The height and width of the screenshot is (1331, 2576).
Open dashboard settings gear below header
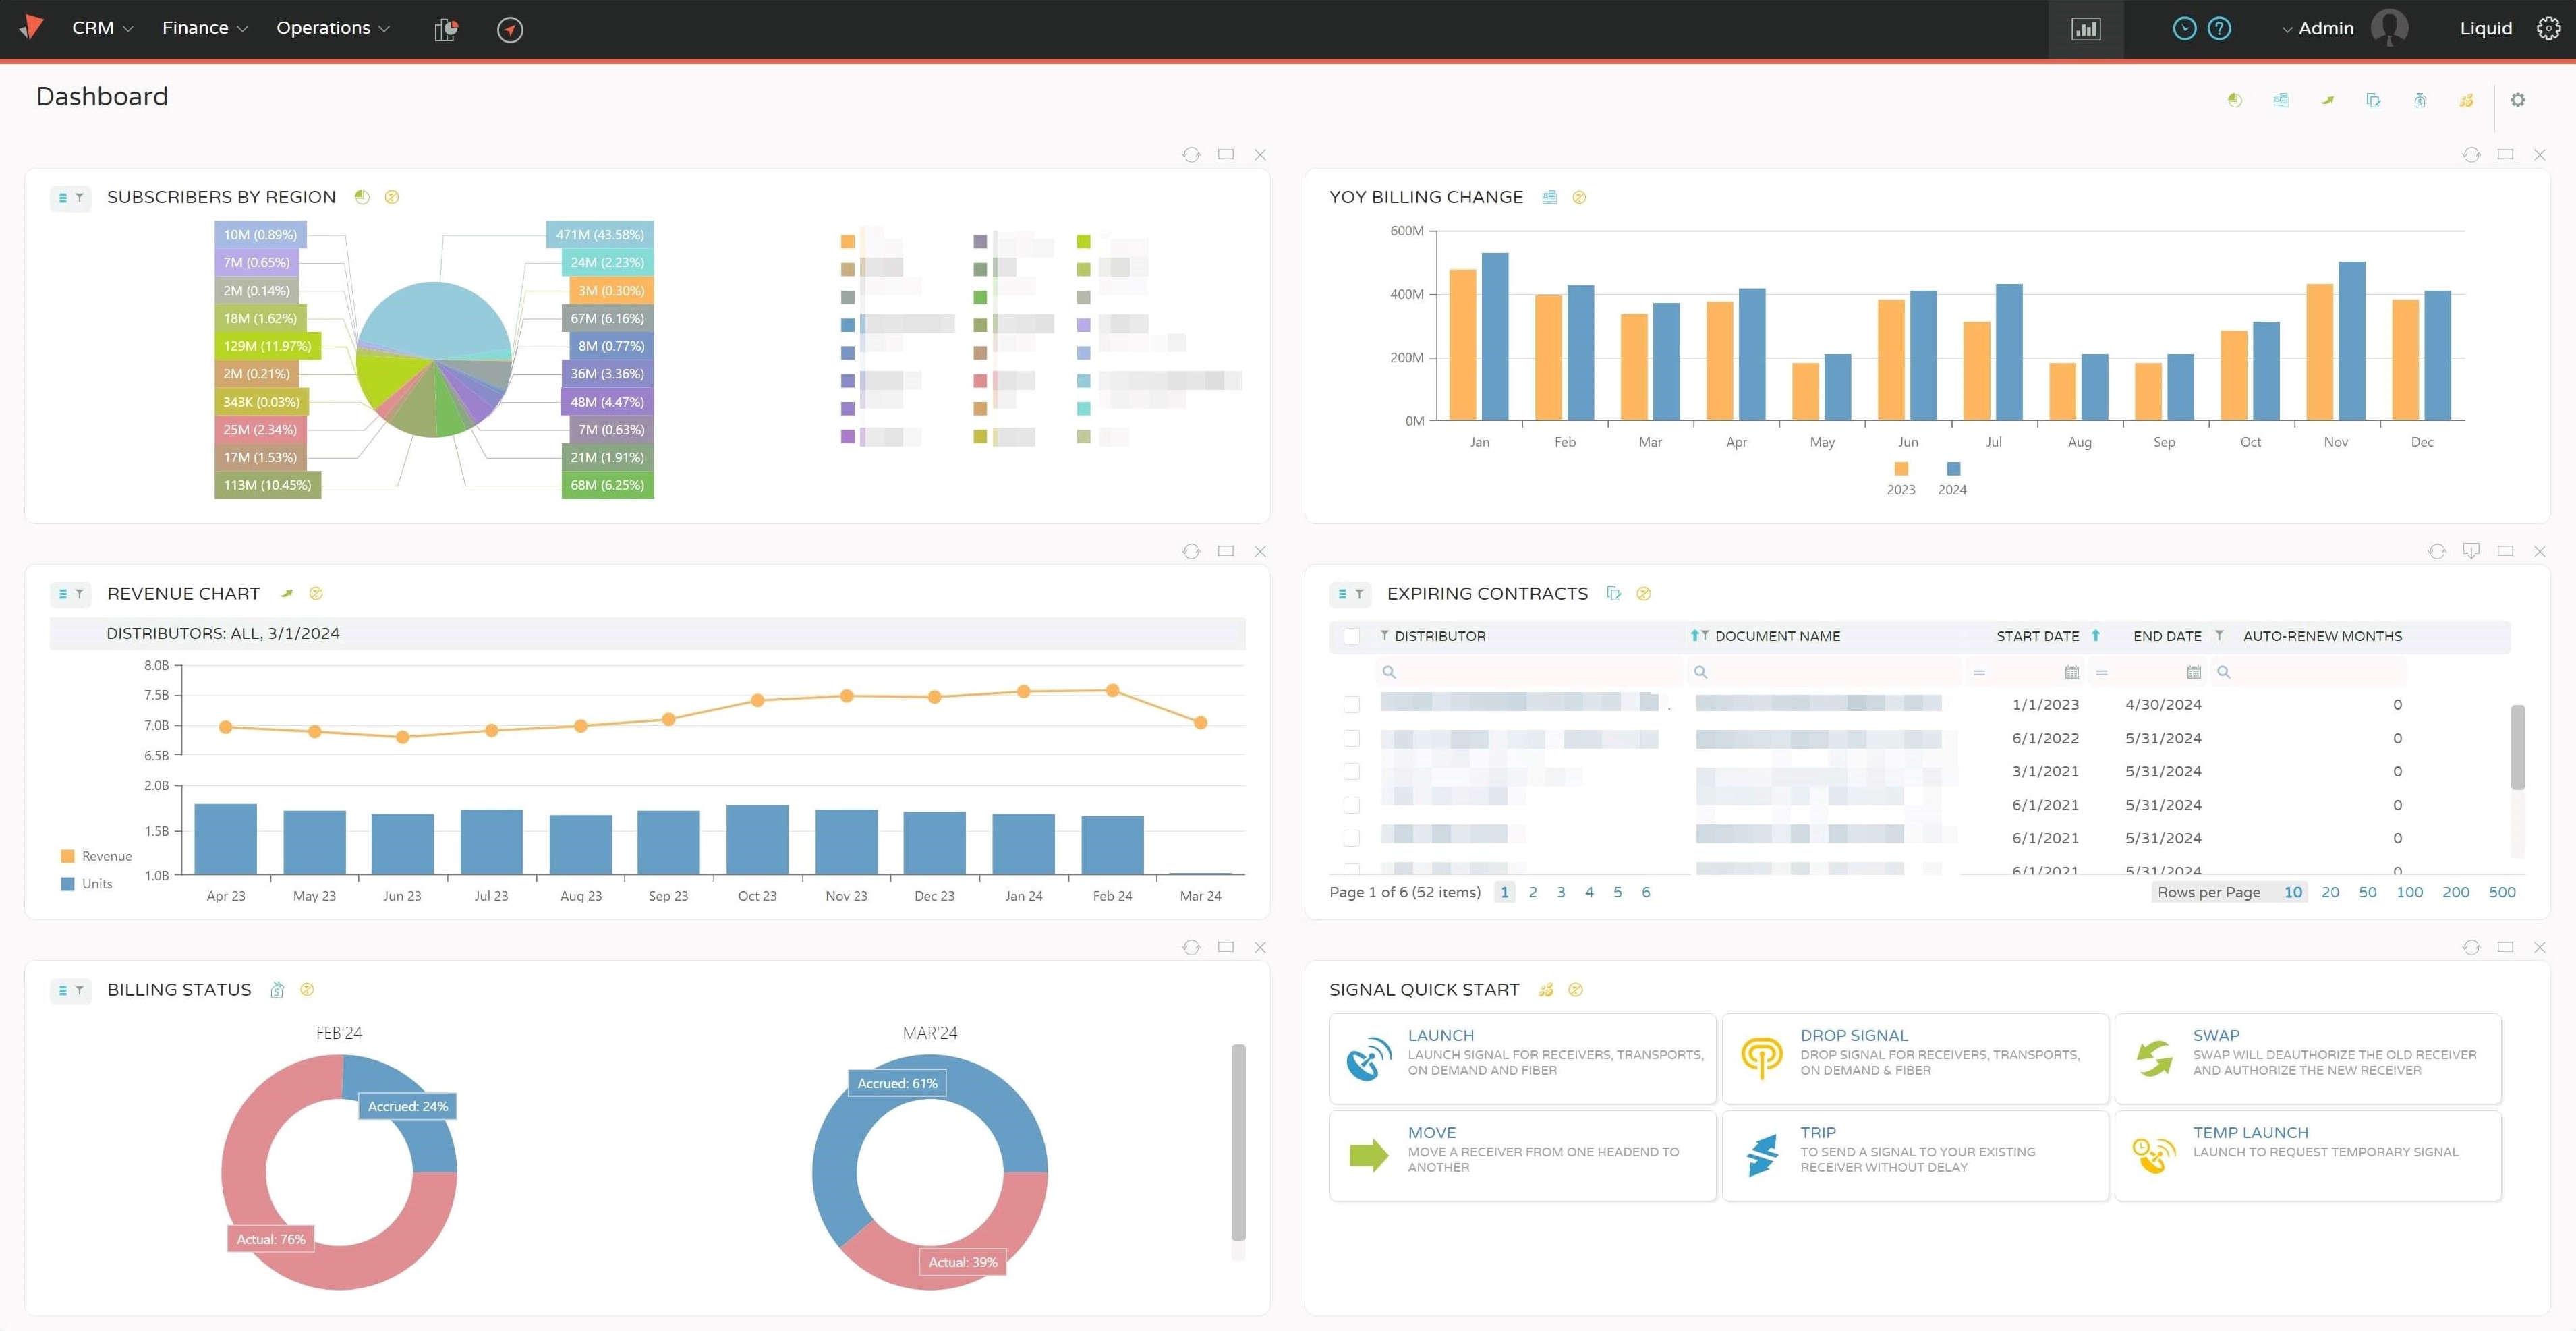click(2517, 100)
